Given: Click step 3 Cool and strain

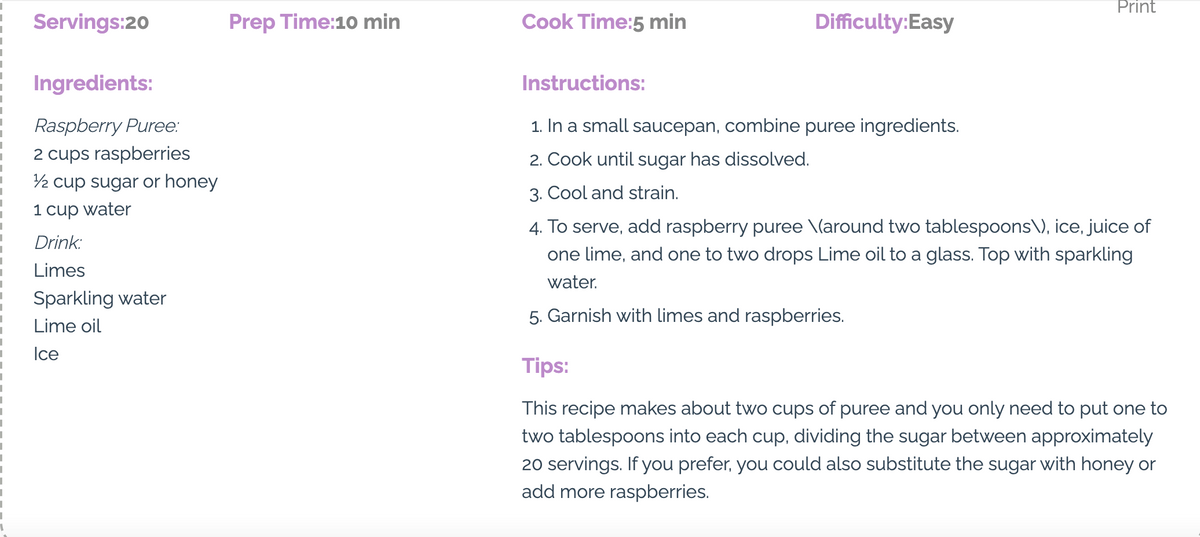Looking at the screenshot, I should 604,193.
